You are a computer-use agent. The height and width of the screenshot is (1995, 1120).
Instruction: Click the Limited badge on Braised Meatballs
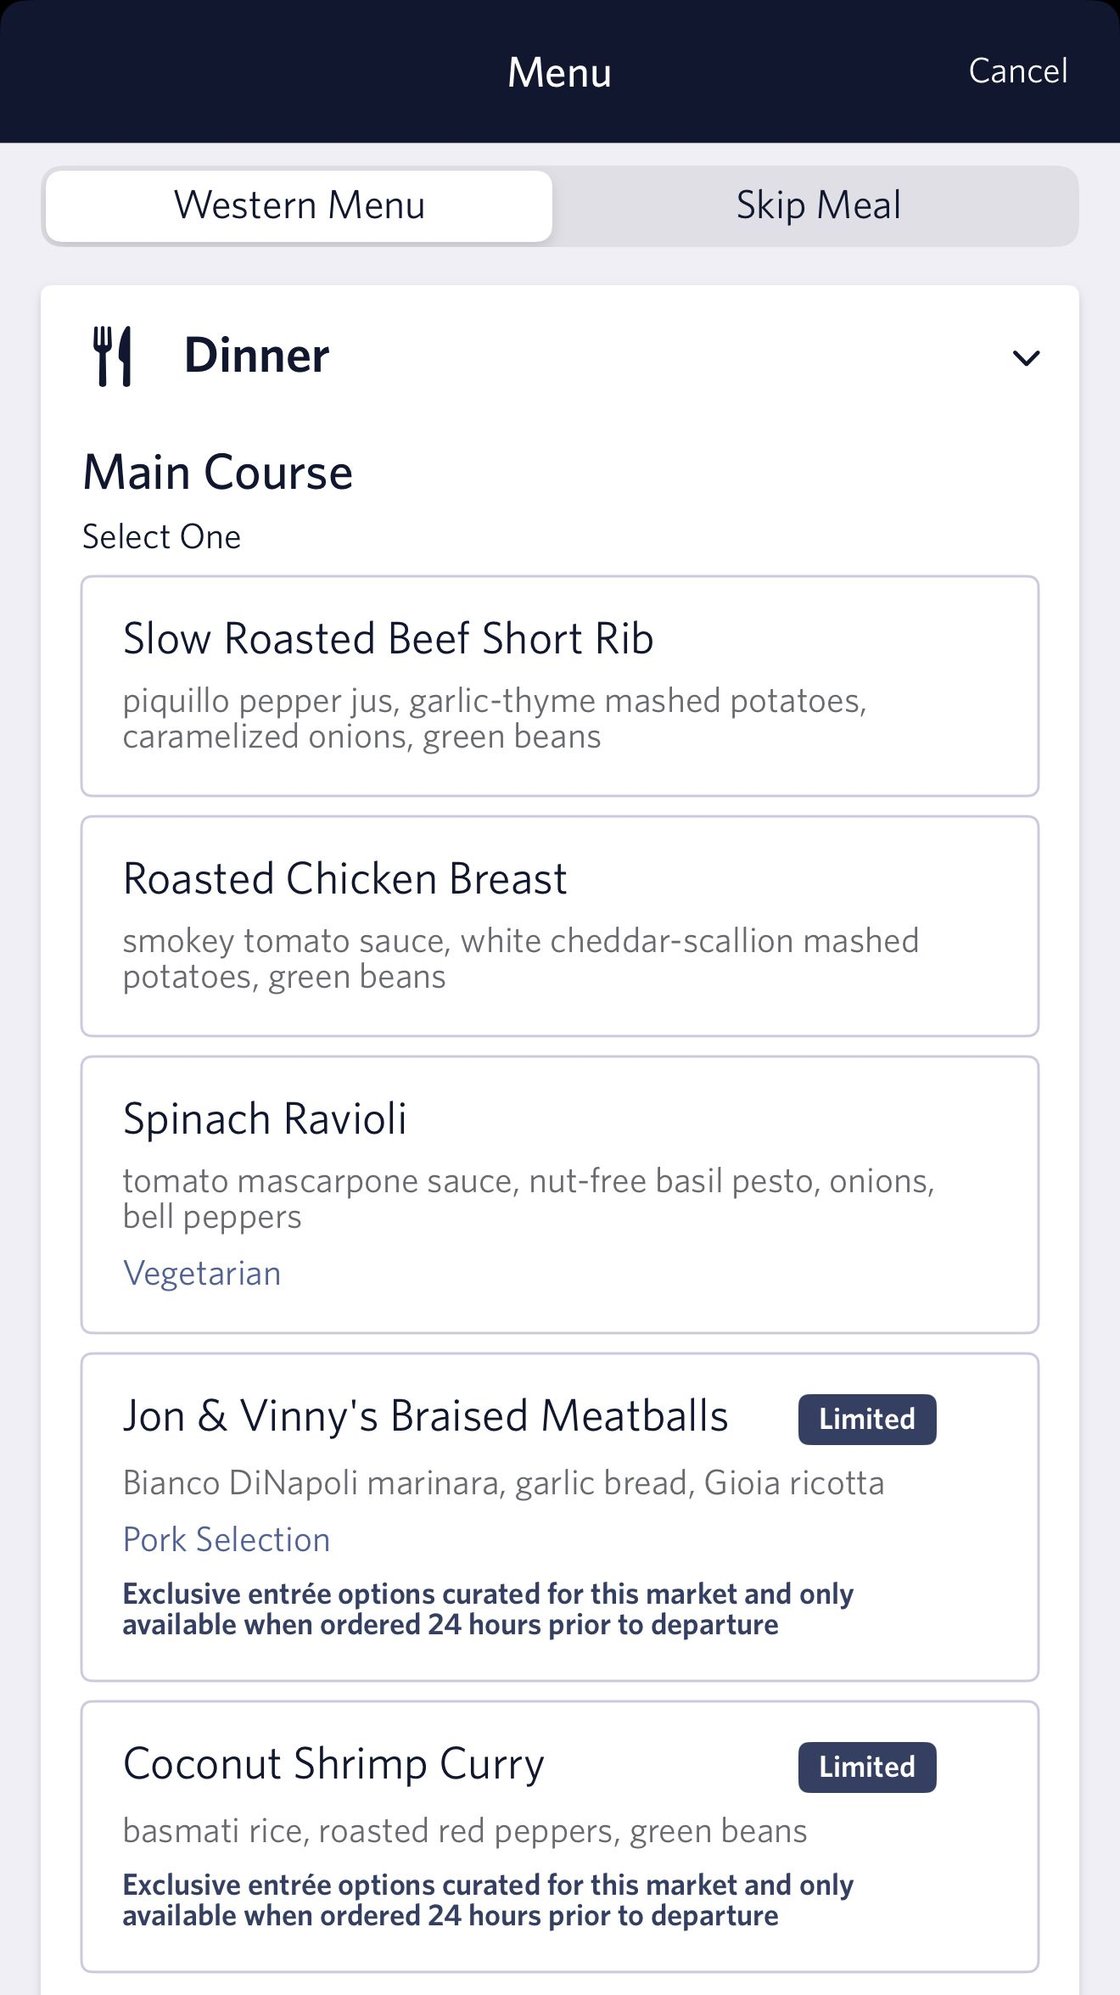tap(866, 1419)
